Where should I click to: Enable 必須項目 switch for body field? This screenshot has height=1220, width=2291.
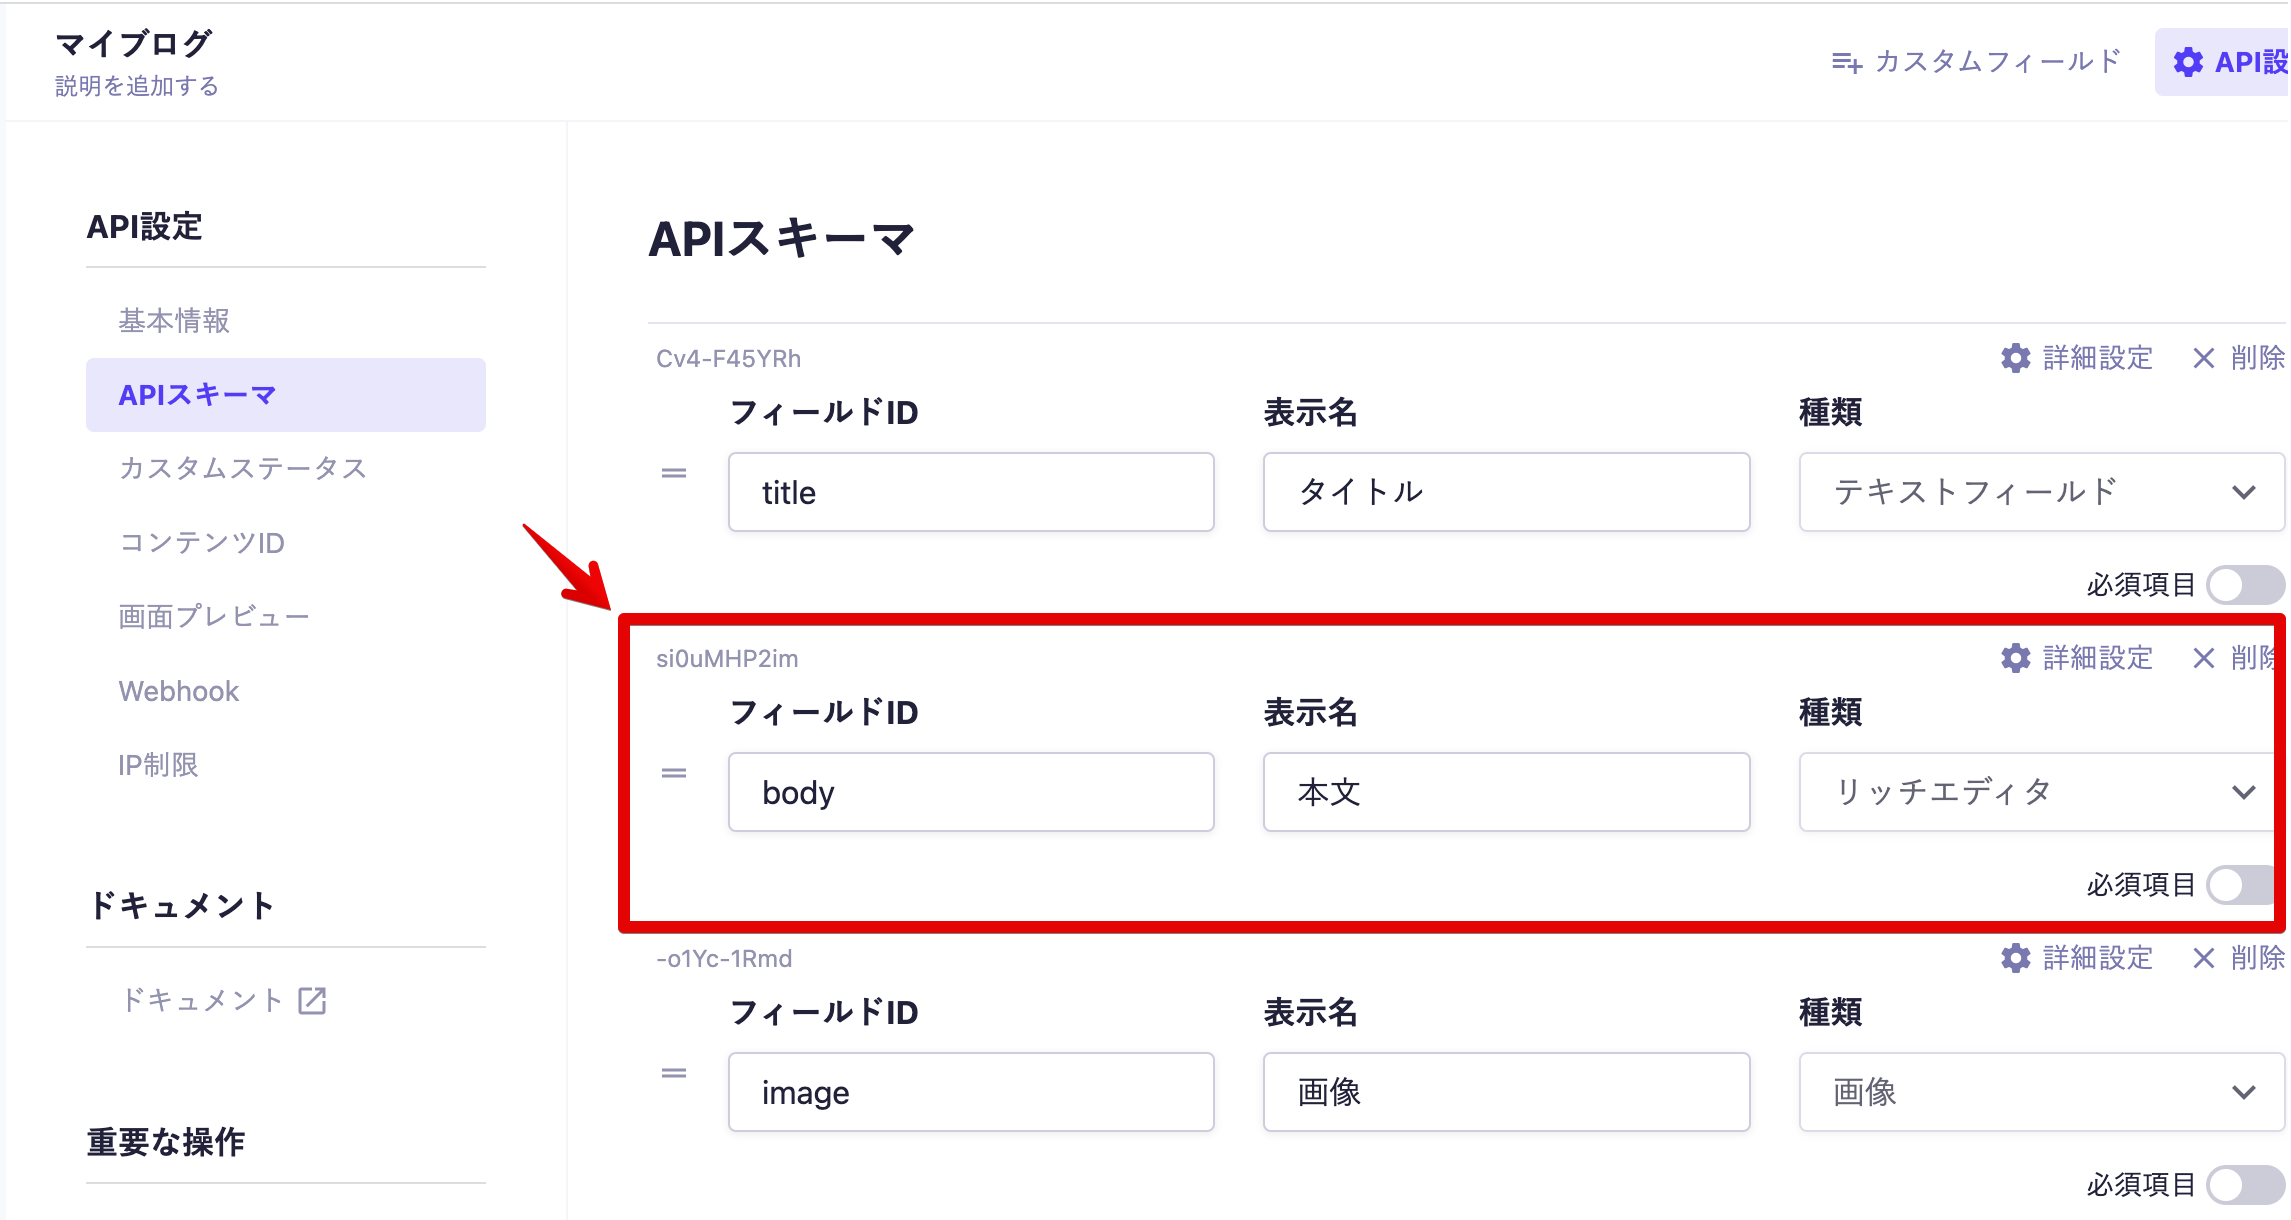(2240, 885)
